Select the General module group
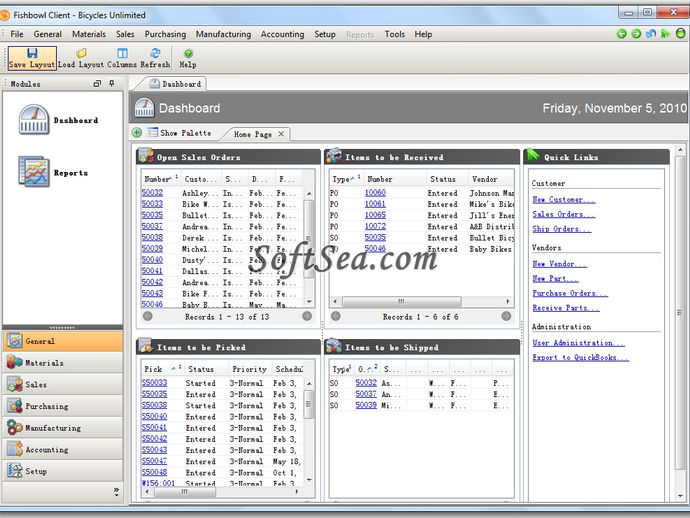Screen dimensions: 690x518 click(x=62, y=341)
